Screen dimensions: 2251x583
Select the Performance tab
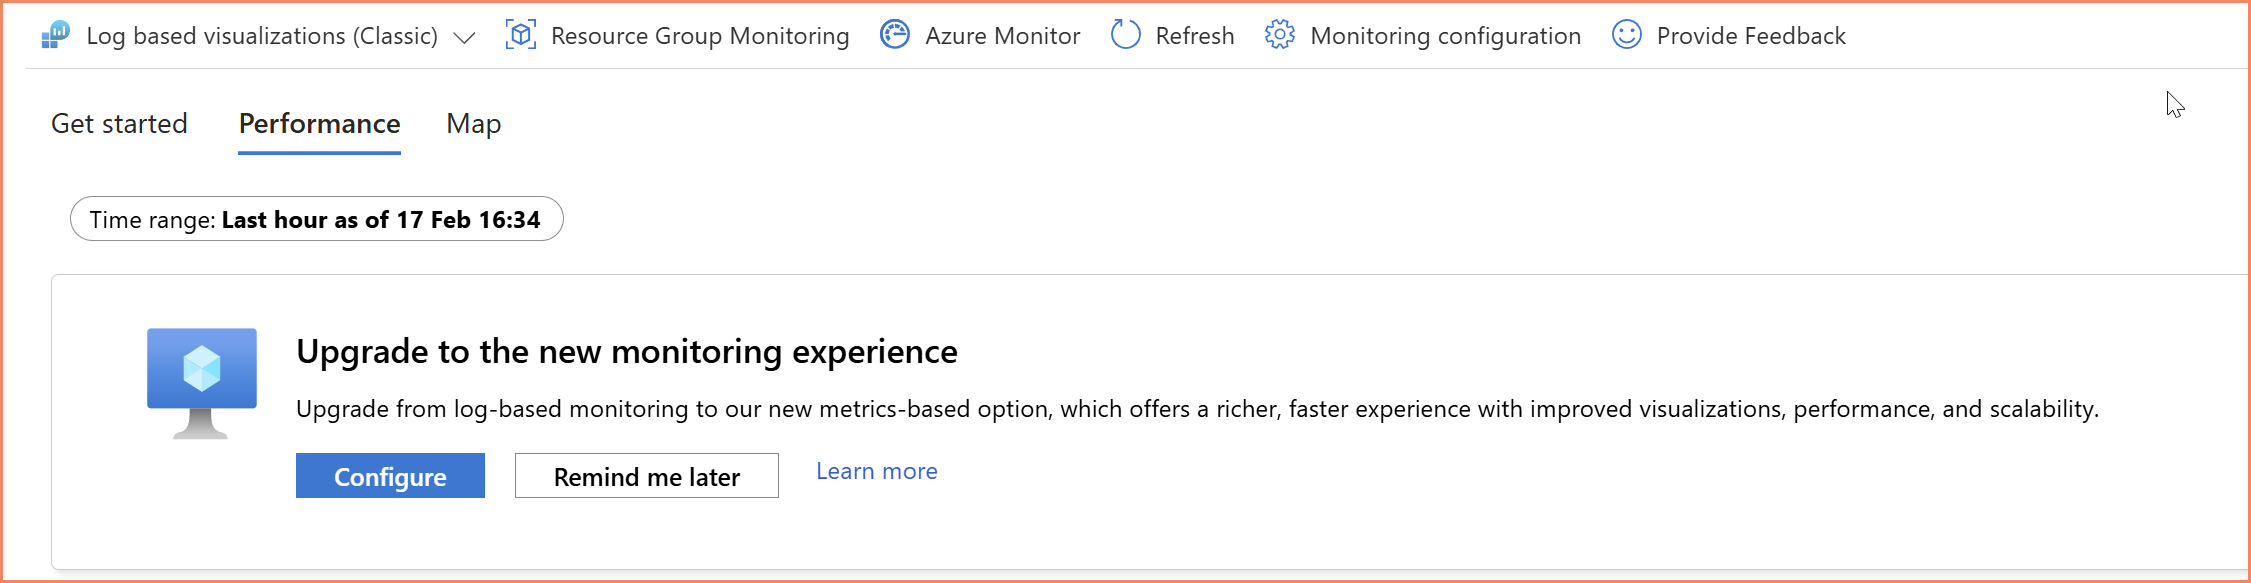318,124
